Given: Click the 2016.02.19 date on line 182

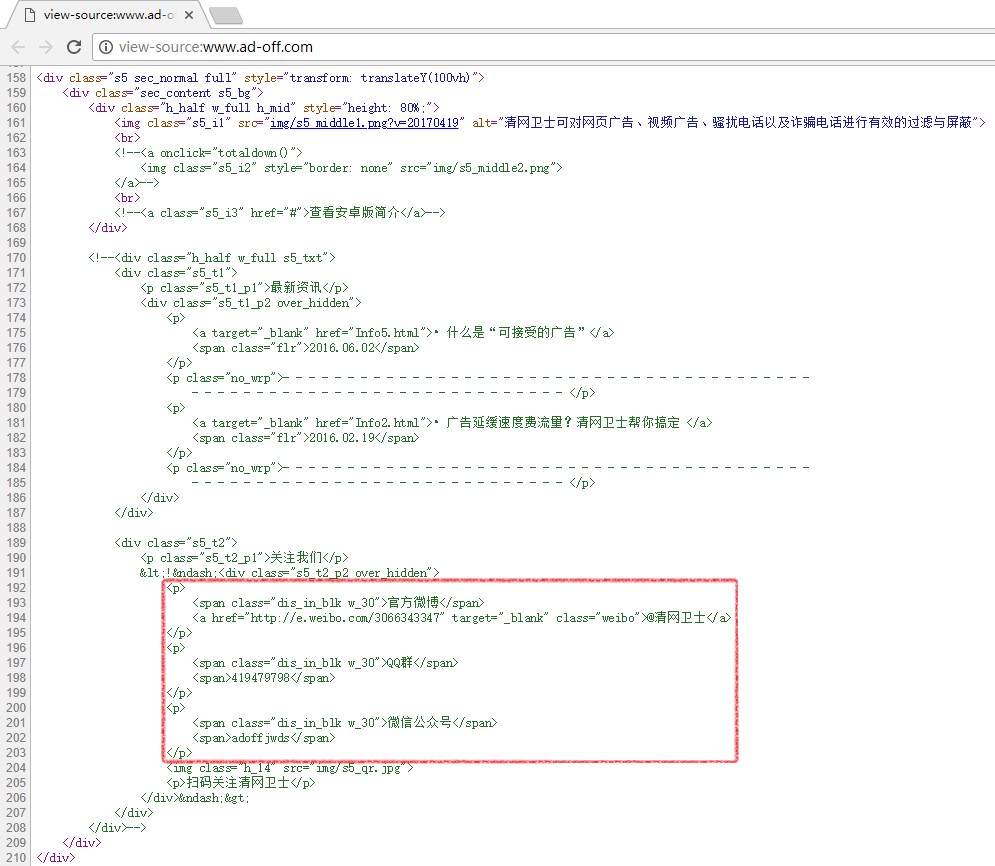Looking at the screenshot, I should [340, 438].
